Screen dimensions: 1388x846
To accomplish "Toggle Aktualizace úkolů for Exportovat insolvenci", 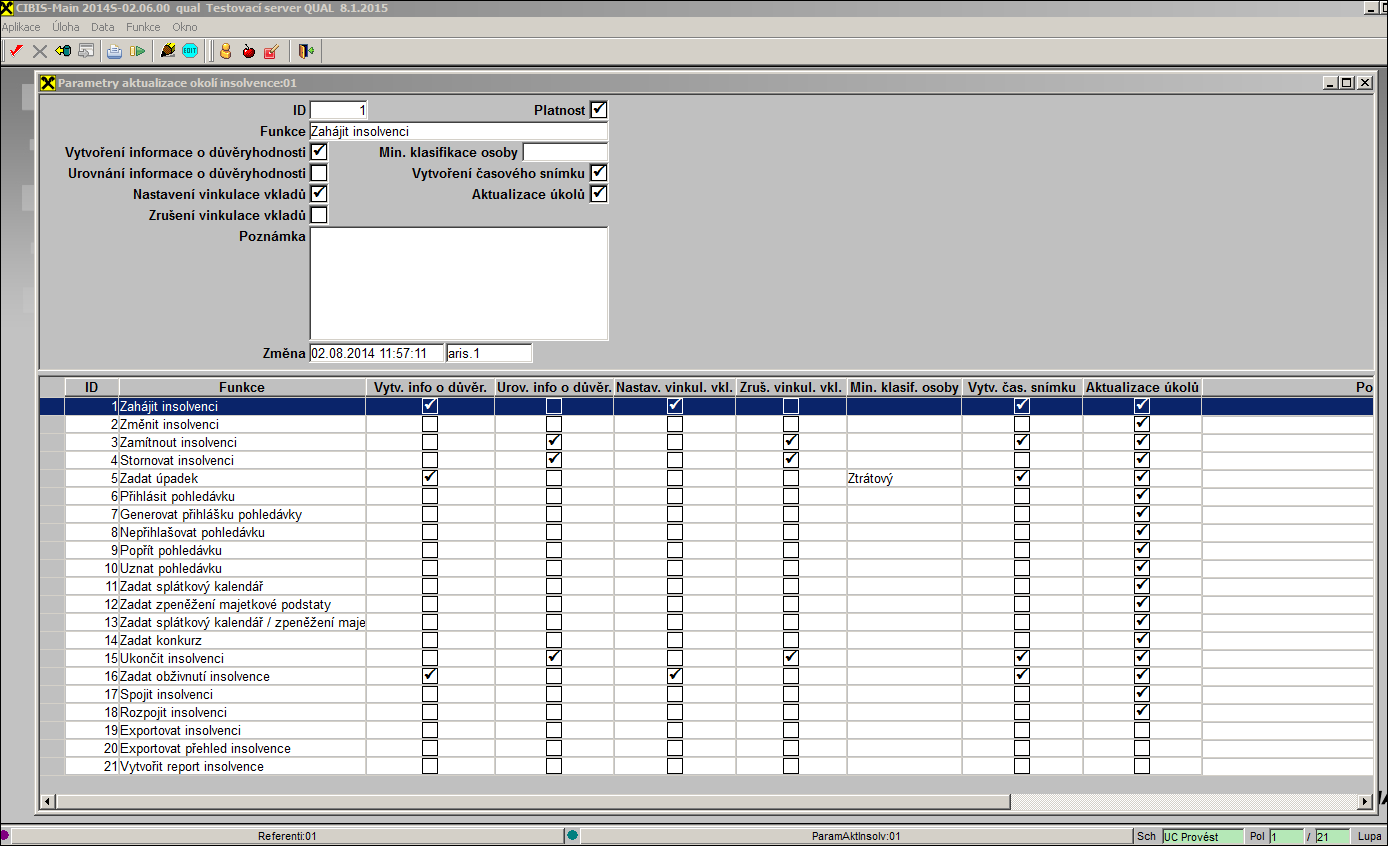I will [x=1142, y=730].
